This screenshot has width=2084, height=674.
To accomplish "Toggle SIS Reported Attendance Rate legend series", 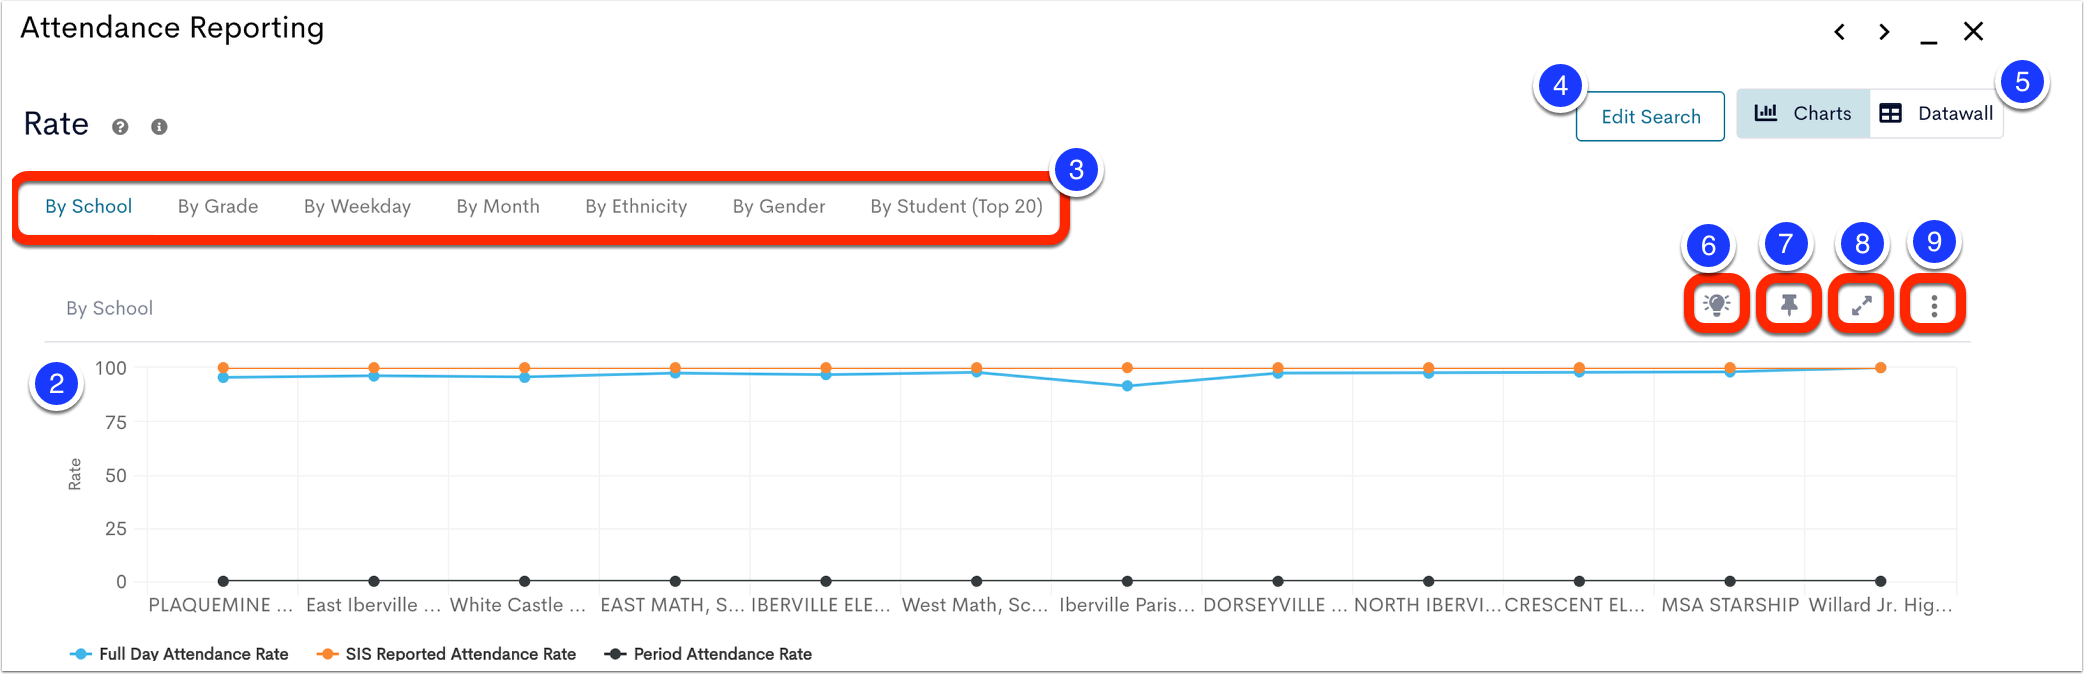I will pyautogui.click(x=446, y=654).
